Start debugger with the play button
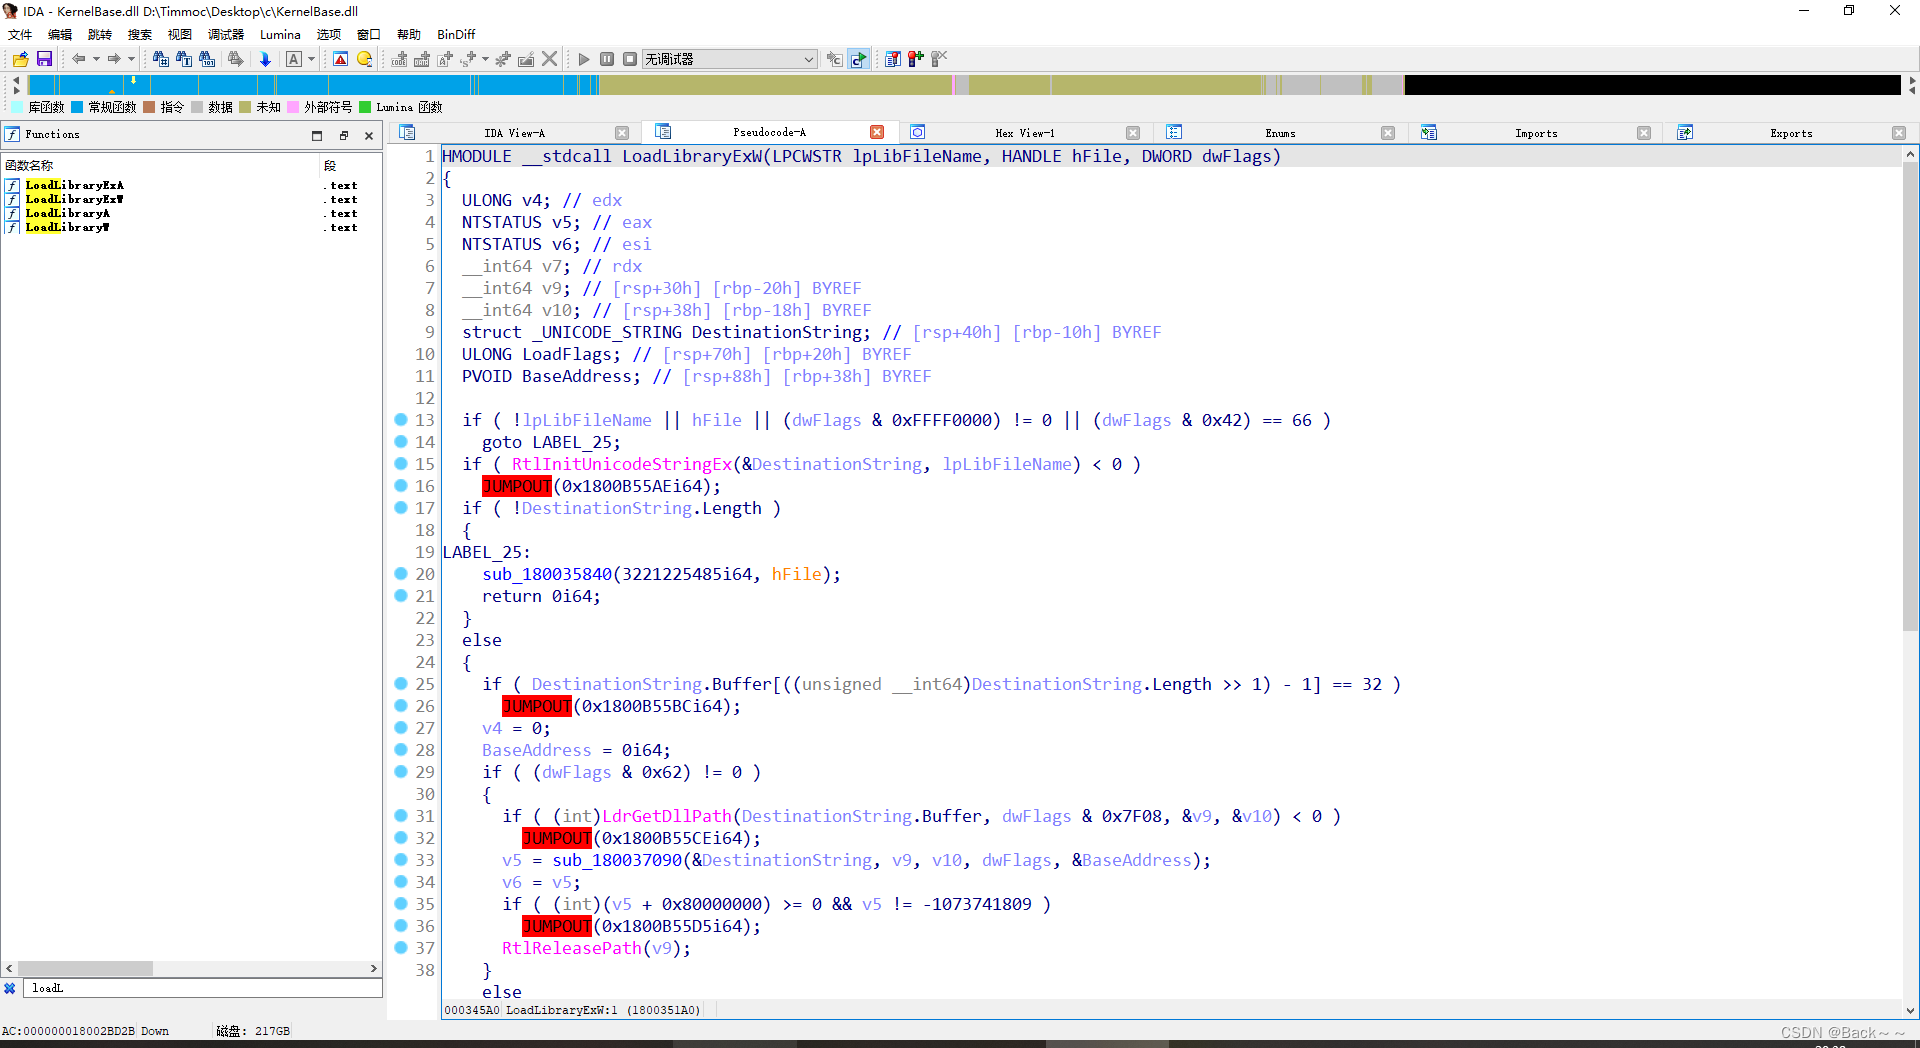This screenshot has width=1920, height=1048. tap(584, 59)
